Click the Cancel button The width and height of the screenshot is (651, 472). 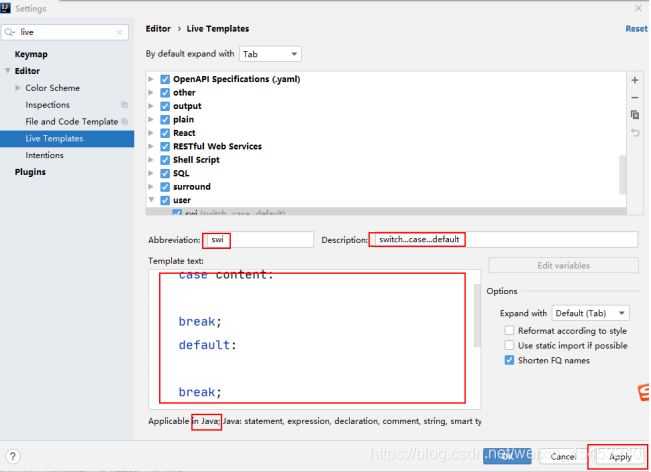coord(563,457)
